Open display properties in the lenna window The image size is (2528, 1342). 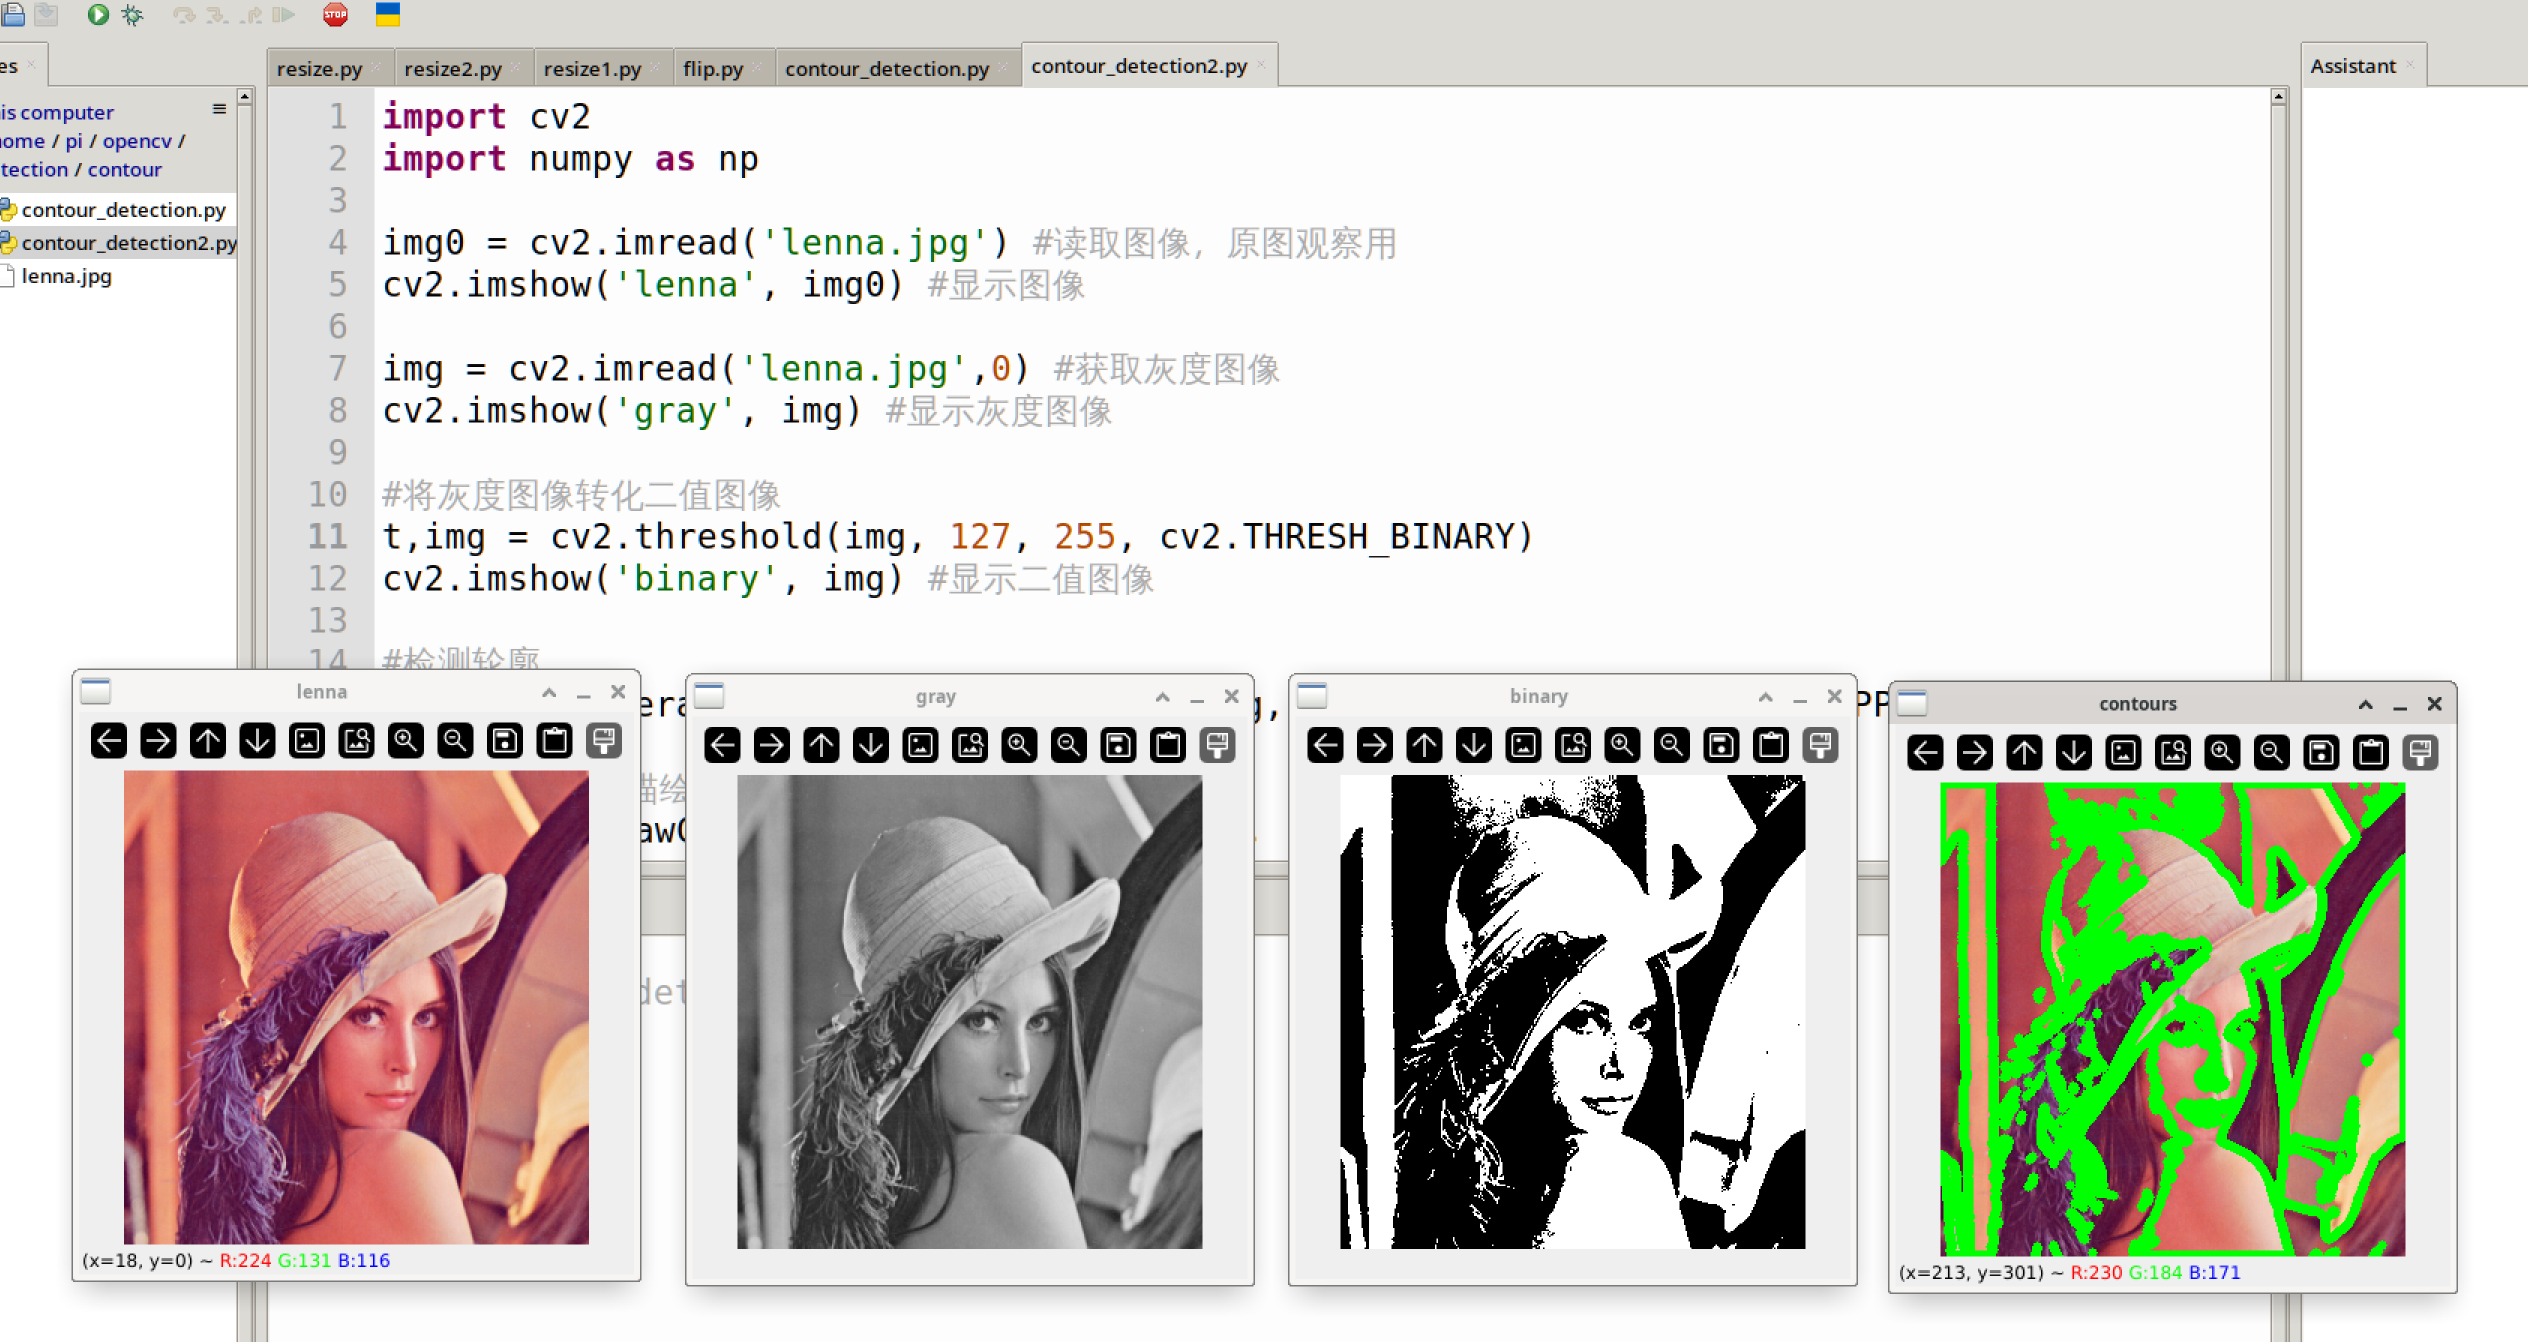[x=604, y=741]
